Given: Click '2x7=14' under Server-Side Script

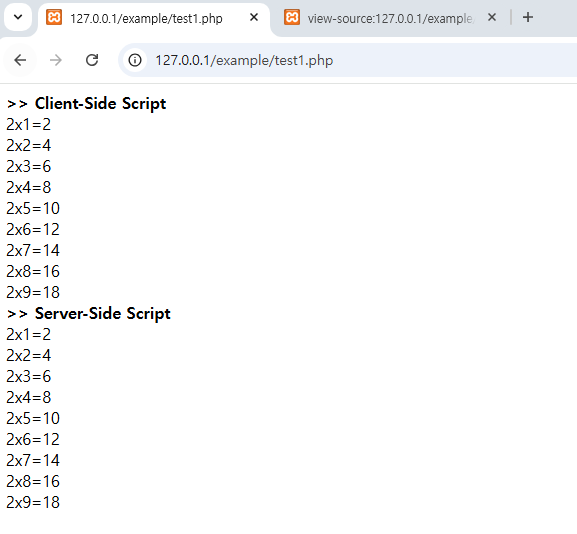Looking at the screenshot, I should (33, 460).
